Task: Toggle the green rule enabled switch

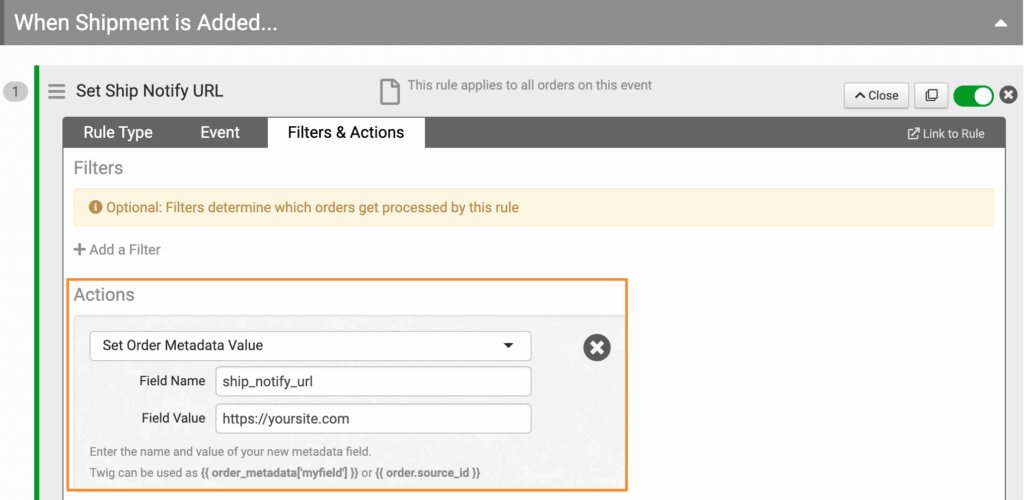Action: click(x=973, y=95)
